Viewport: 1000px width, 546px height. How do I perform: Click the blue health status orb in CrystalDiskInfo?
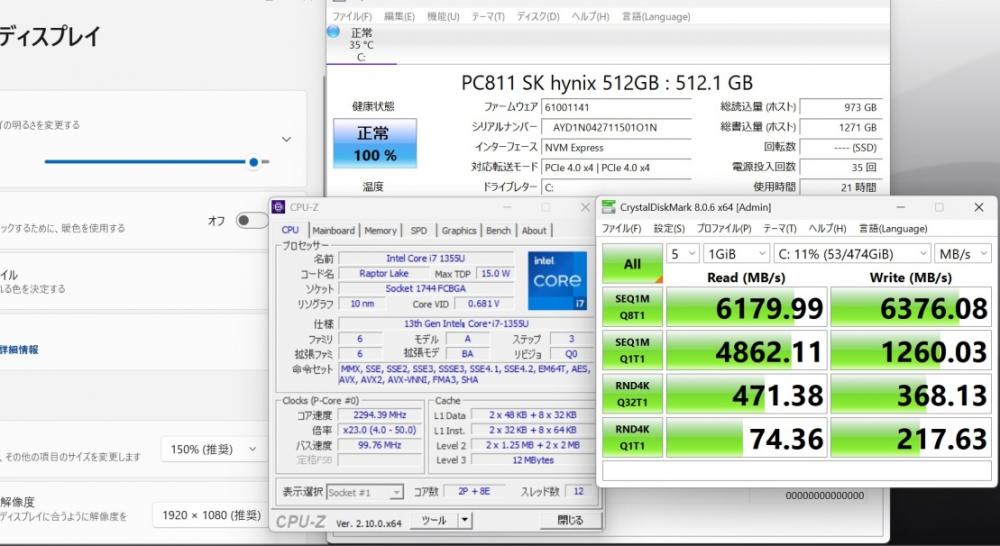click(333, 31)
